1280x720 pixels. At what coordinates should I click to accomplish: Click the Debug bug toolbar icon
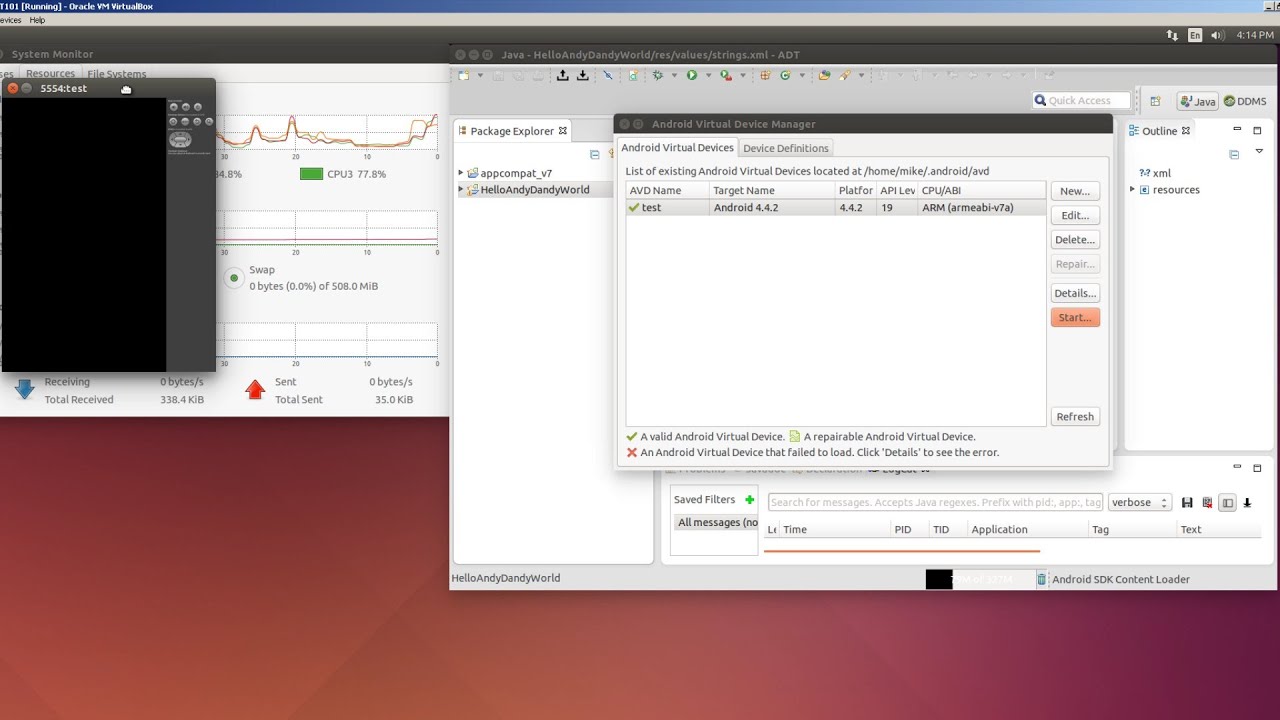[x=657, y=75]
